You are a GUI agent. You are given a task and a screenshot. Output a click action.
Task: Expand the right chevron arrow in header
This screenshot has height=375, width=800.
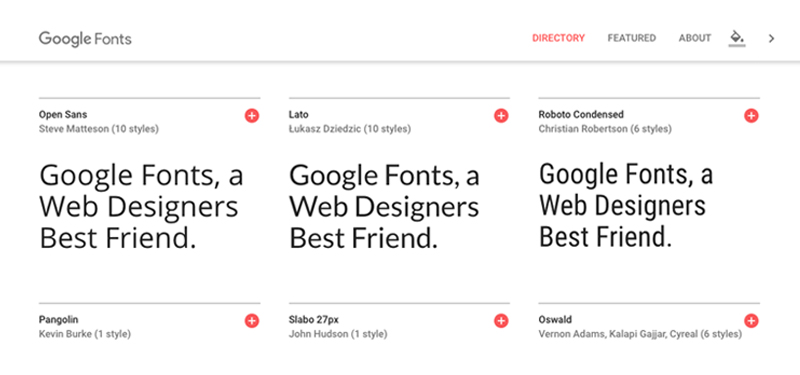point(771,38)
